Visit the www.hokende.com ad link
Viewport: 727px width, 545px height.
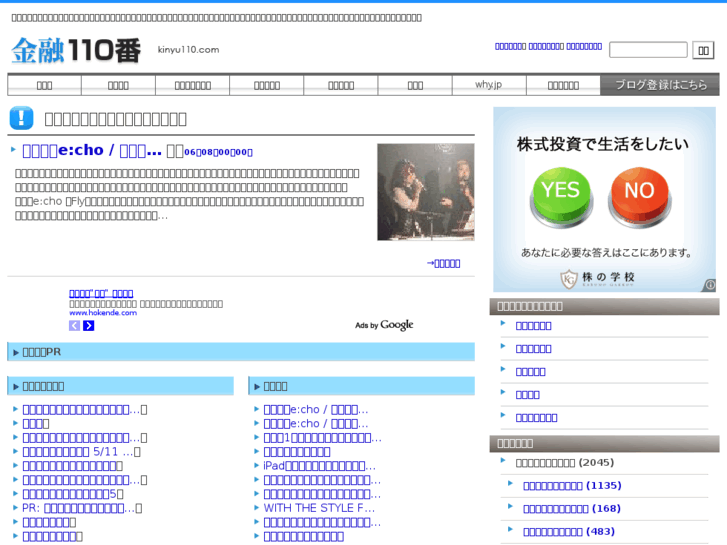103,313
